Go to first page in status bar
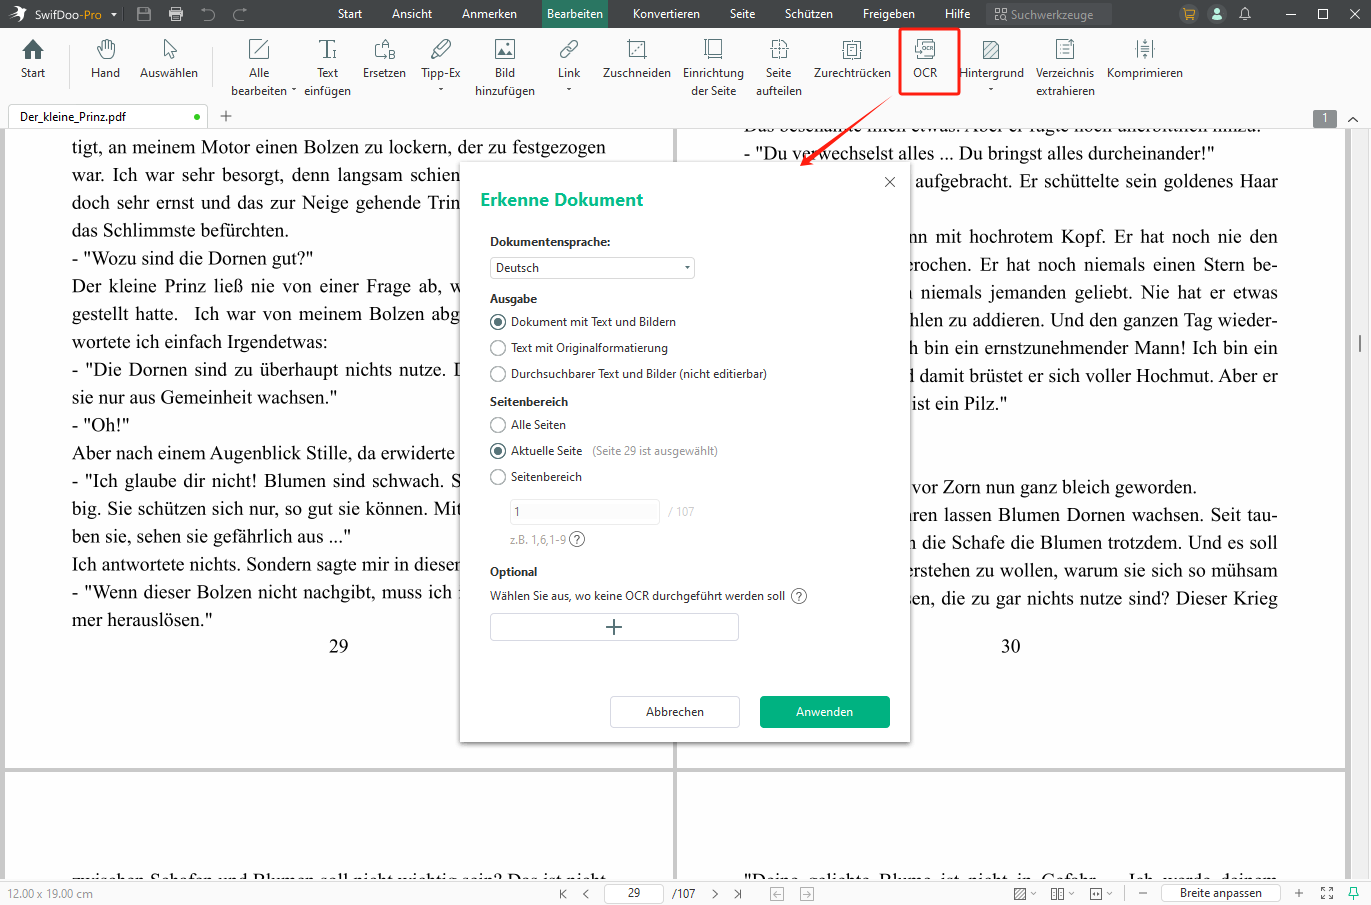Image resolution: width=1371 pixels, height=905 pixels. pos(563,894)
